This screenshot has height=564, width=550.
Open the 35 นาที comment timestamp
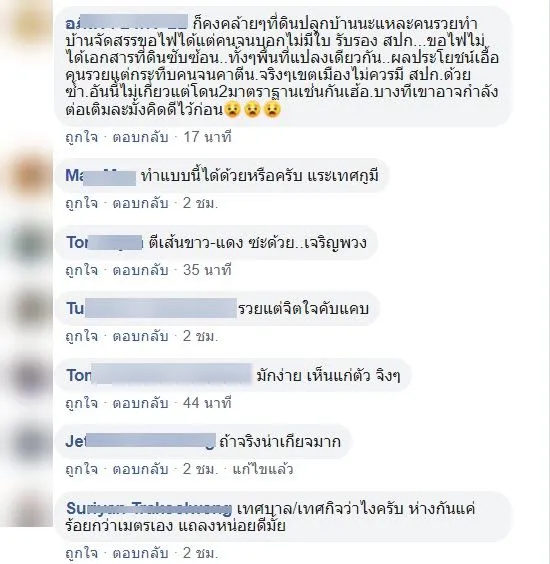pos(207,270)
